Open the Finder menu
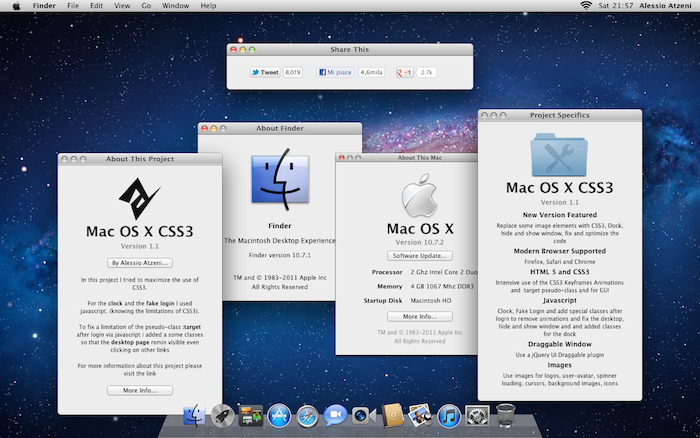Image resolution: width=700 pixels, height=438 pixels. [44, 6]
